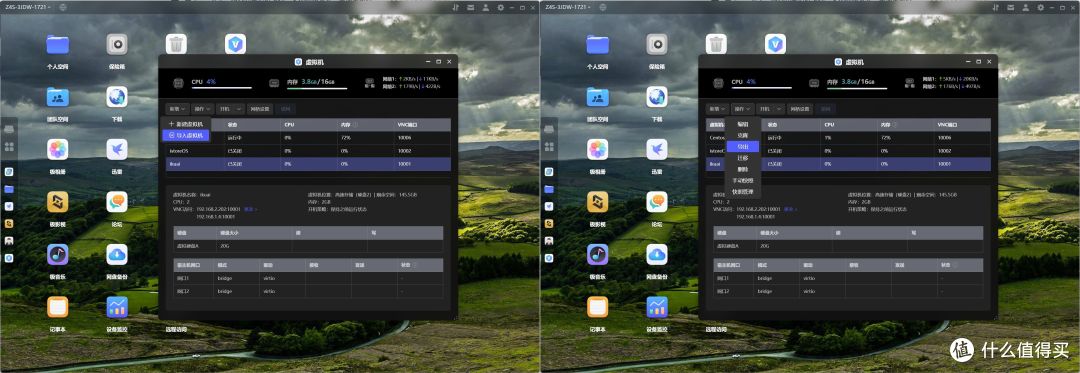Click the VNC 修改 link in the left window
1080x373 pixels.
[250, 209]
